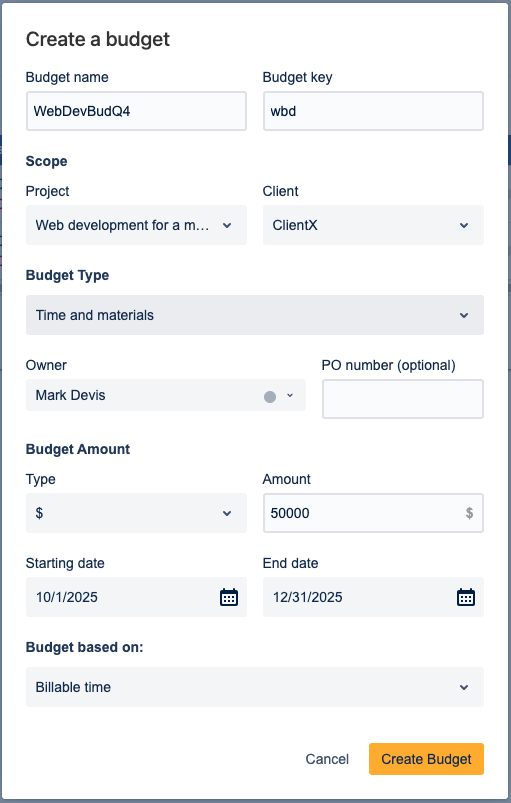Click the Create a budget heading
Viewport: 511px width, 803px height.
pos(98,39)
